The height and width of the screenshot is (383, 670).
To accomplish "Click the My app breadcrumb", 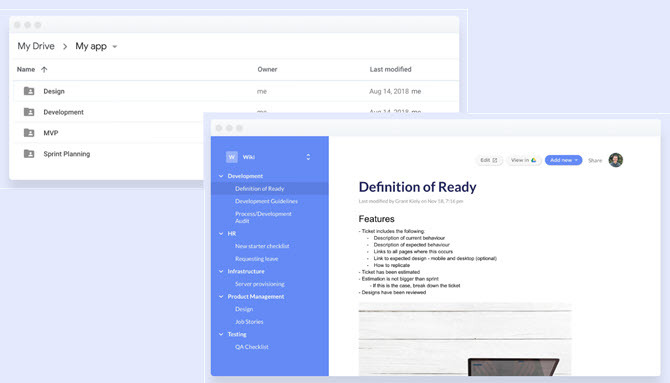I will coord(91,46).
